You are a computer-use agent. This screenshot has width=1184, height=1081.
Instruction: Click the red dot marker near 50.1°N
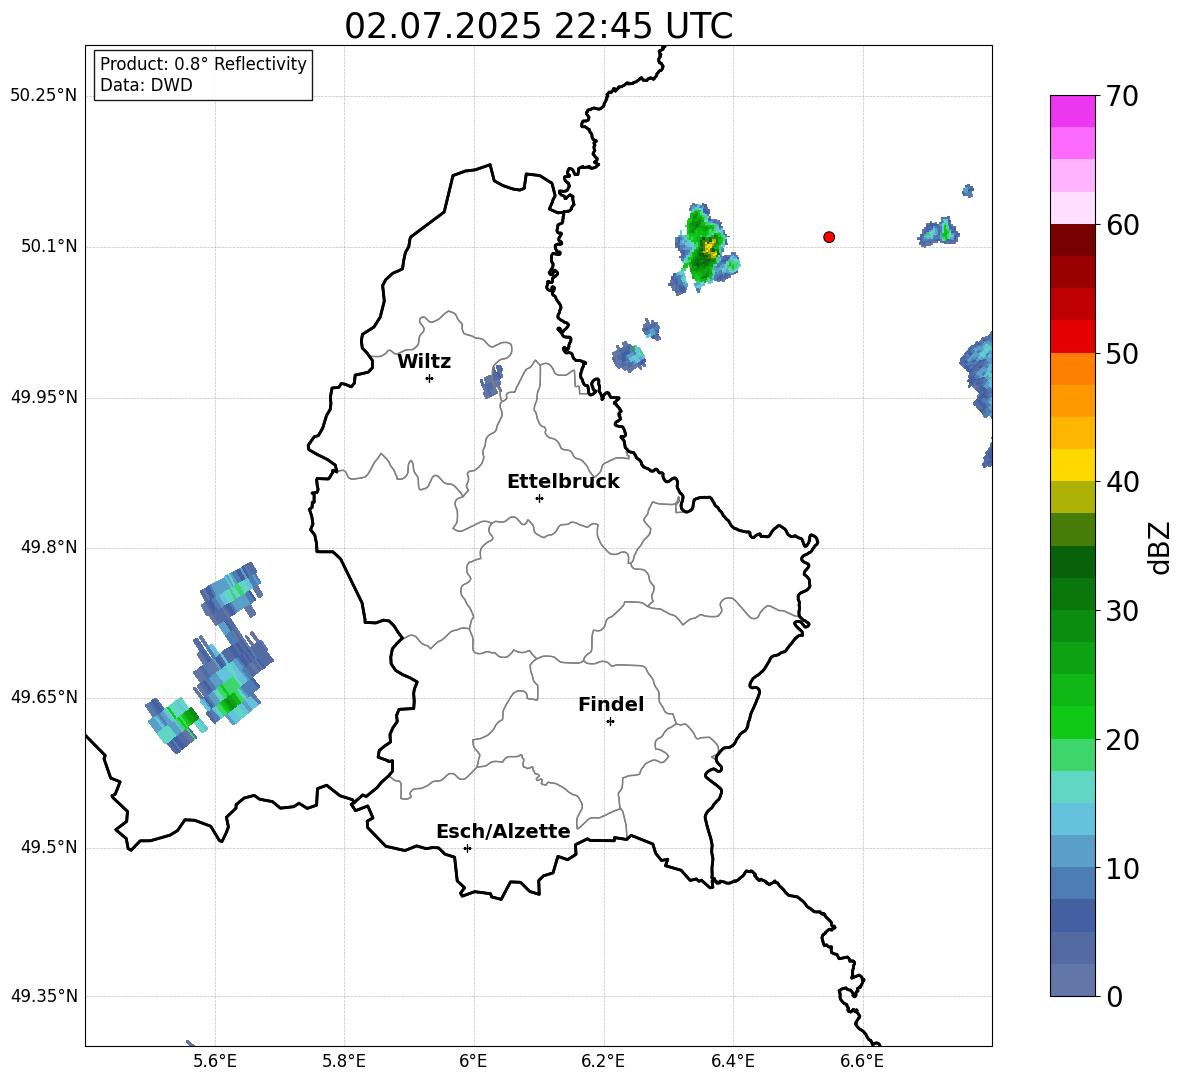pyautogui.click(x=829, y=237)
